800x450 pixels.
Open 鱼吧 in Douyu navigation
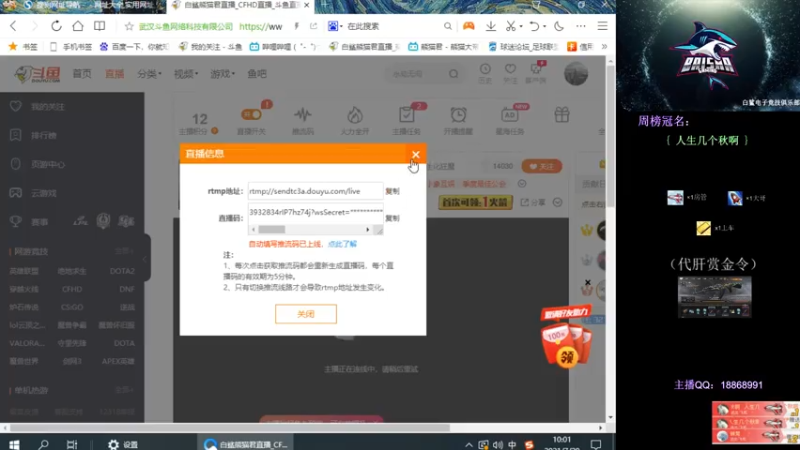(x=257, y=74)
